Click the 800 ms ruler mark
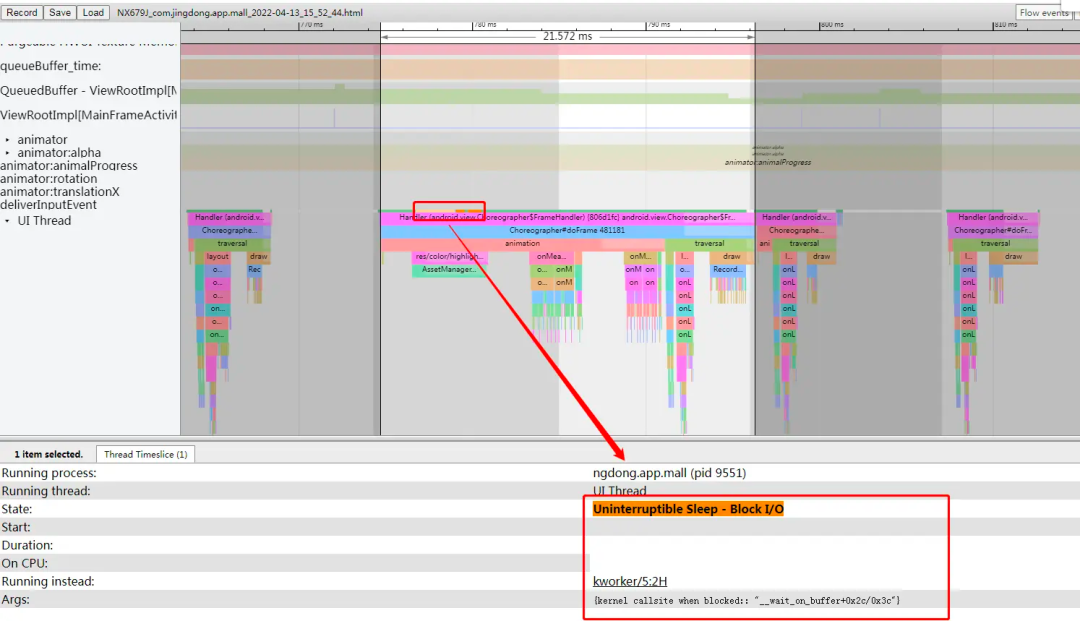1080x621 pixels. click(832, 24)
